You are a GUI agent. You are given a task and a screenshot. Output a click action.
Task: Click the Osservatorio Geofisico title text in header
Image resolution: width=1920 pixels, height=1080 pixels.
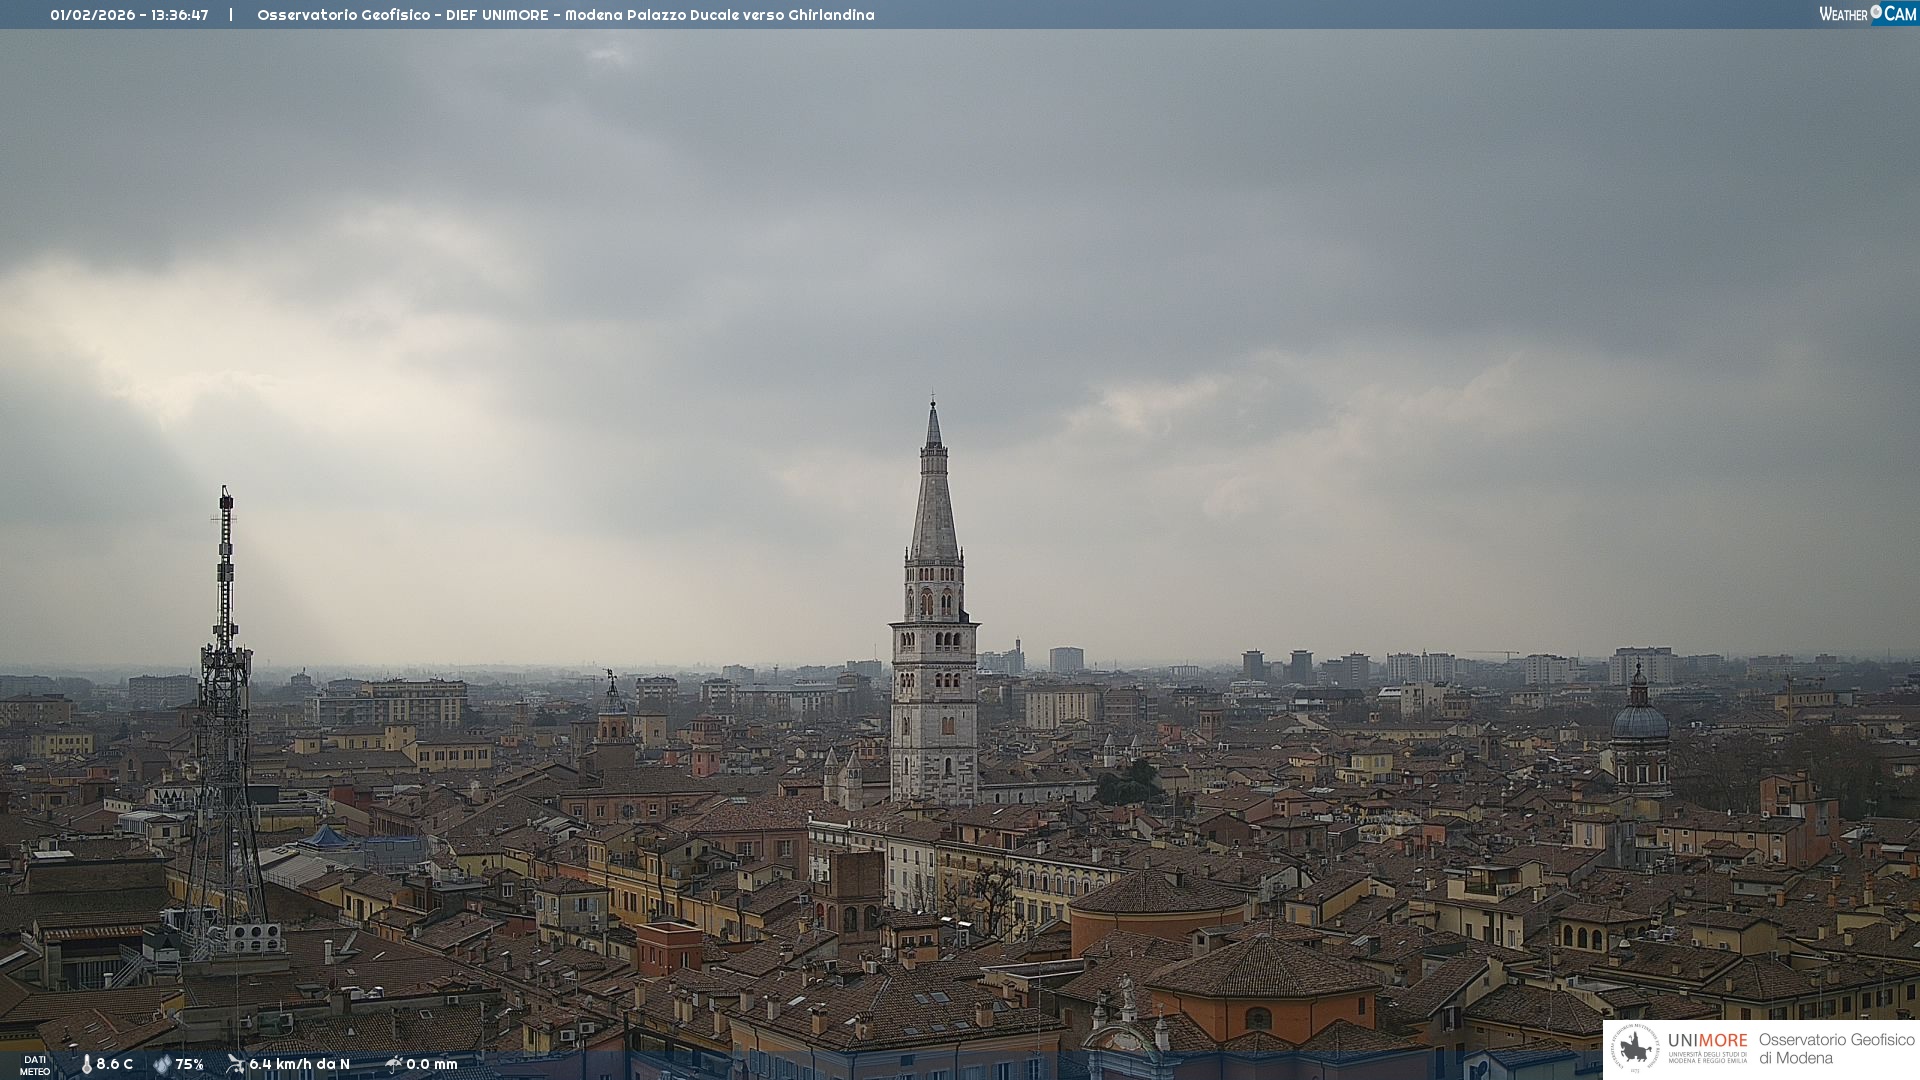click(343, 15)
